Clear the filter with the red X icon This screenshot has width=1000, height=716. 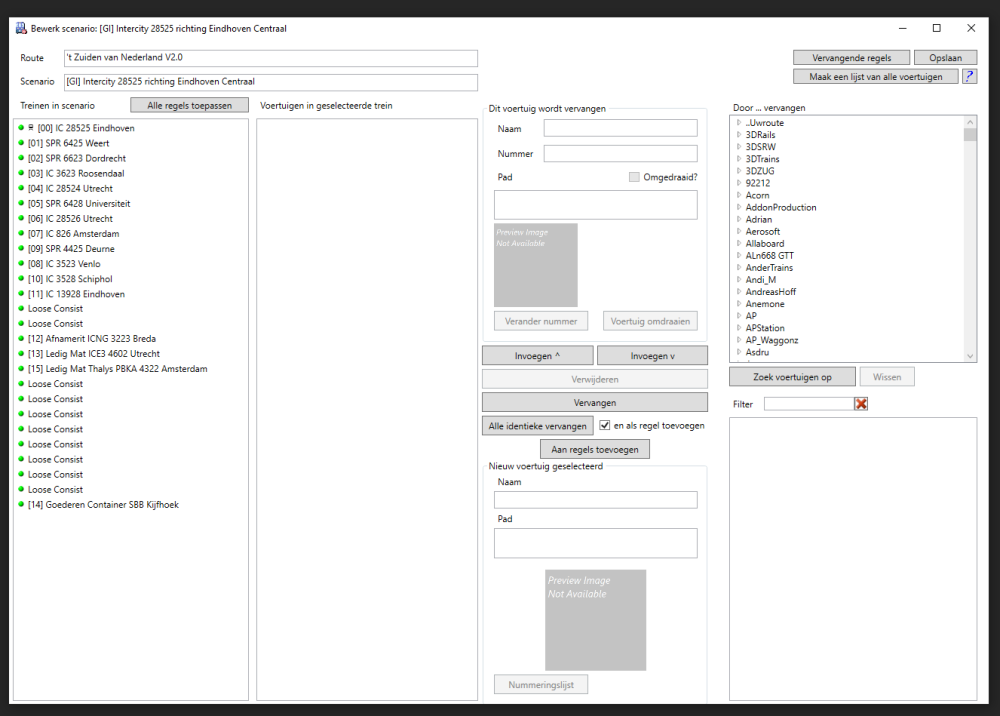(861, 404)
